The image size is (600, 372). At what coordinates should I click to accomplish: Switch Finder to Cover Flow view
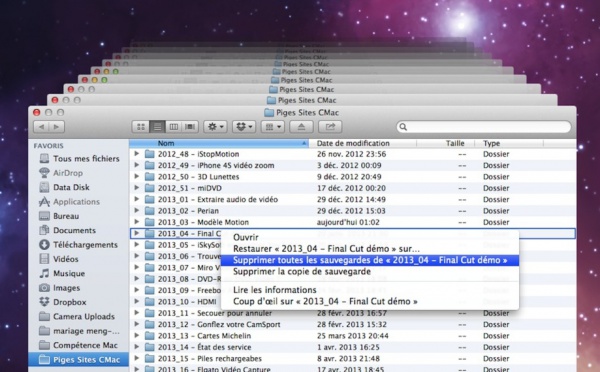click(x=190, y=127)
